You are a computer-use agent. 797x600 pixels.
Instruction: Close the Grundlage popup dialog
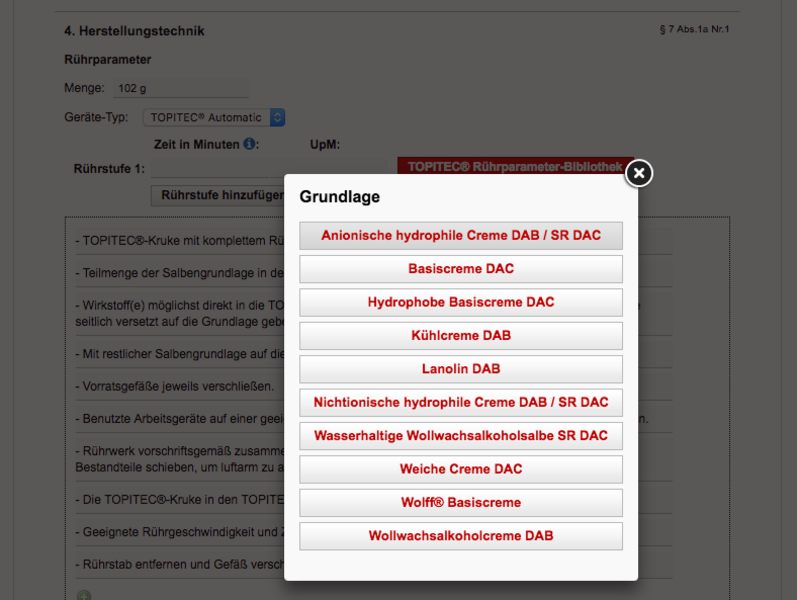(x=638, y=173)
